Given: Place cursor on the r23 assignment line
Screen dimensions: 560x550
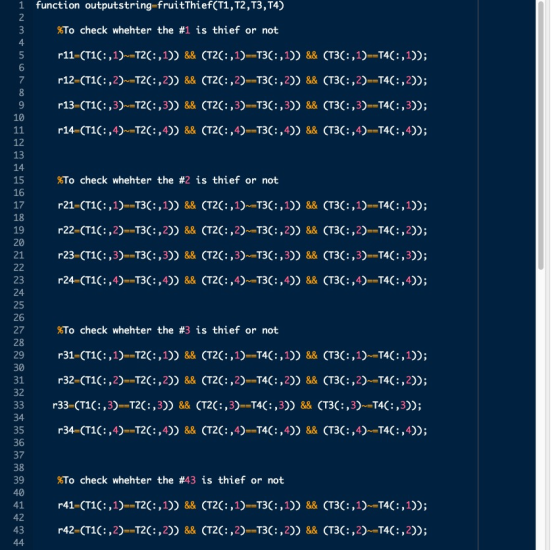Looking at the screenshot, I should pos(242,255).
